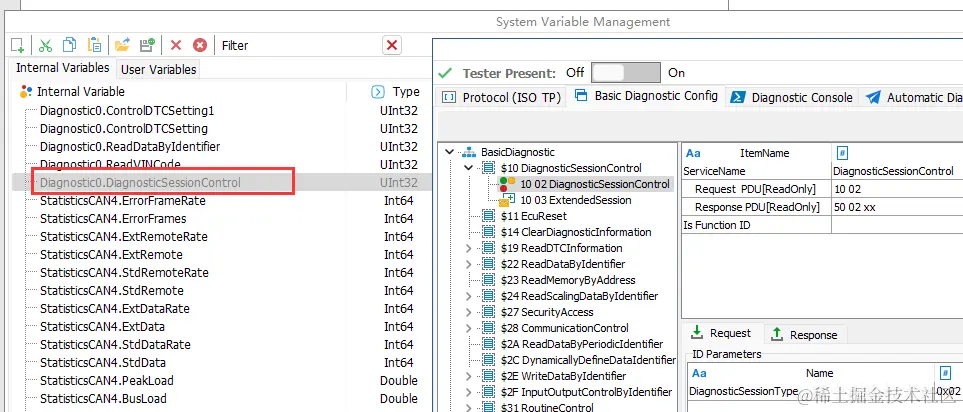Click the paste clipboard icon

coord(94,45)
